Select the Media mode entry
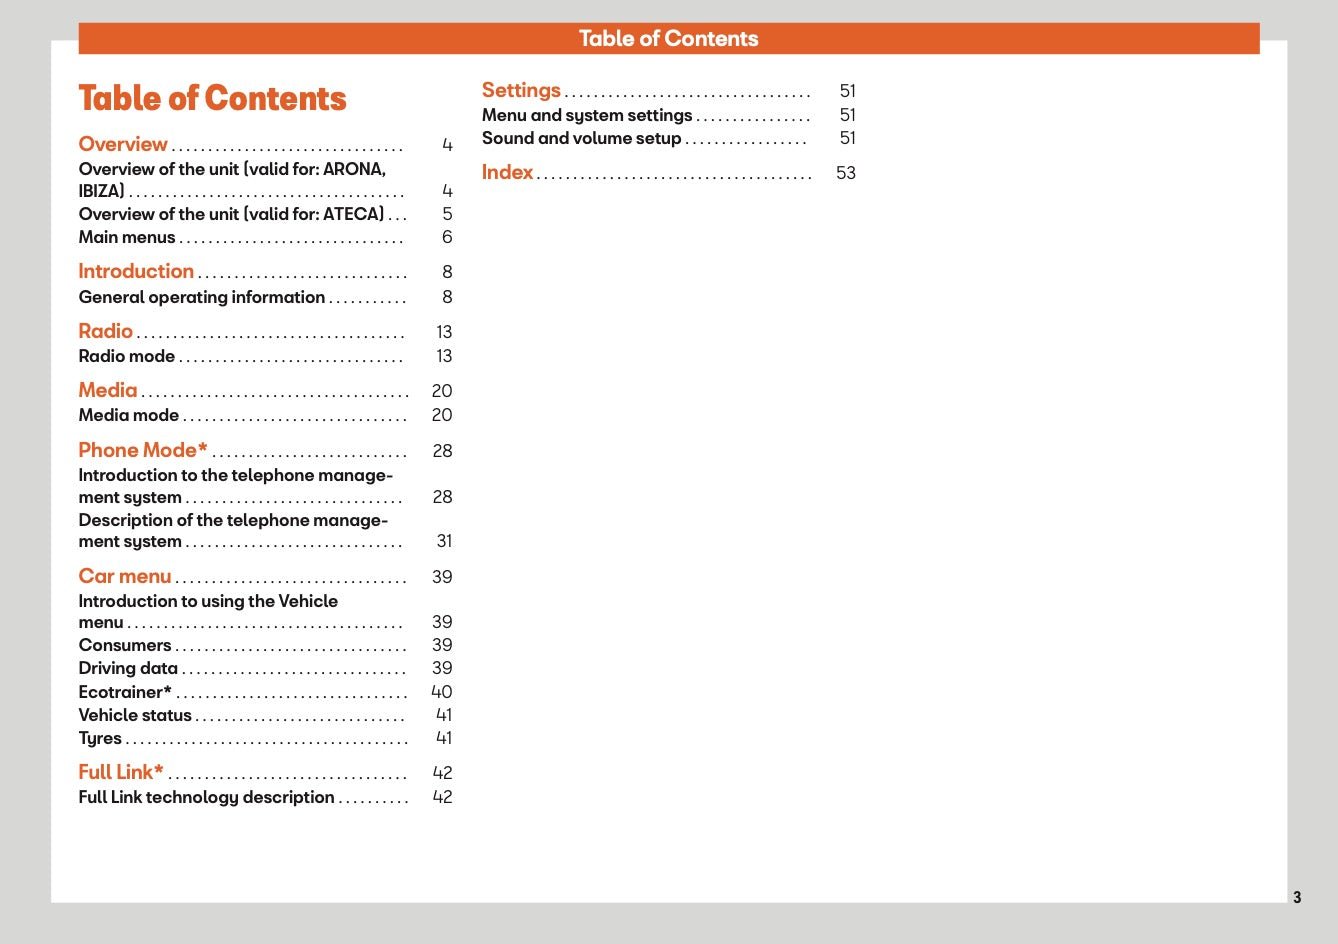 tap(129, 415)
